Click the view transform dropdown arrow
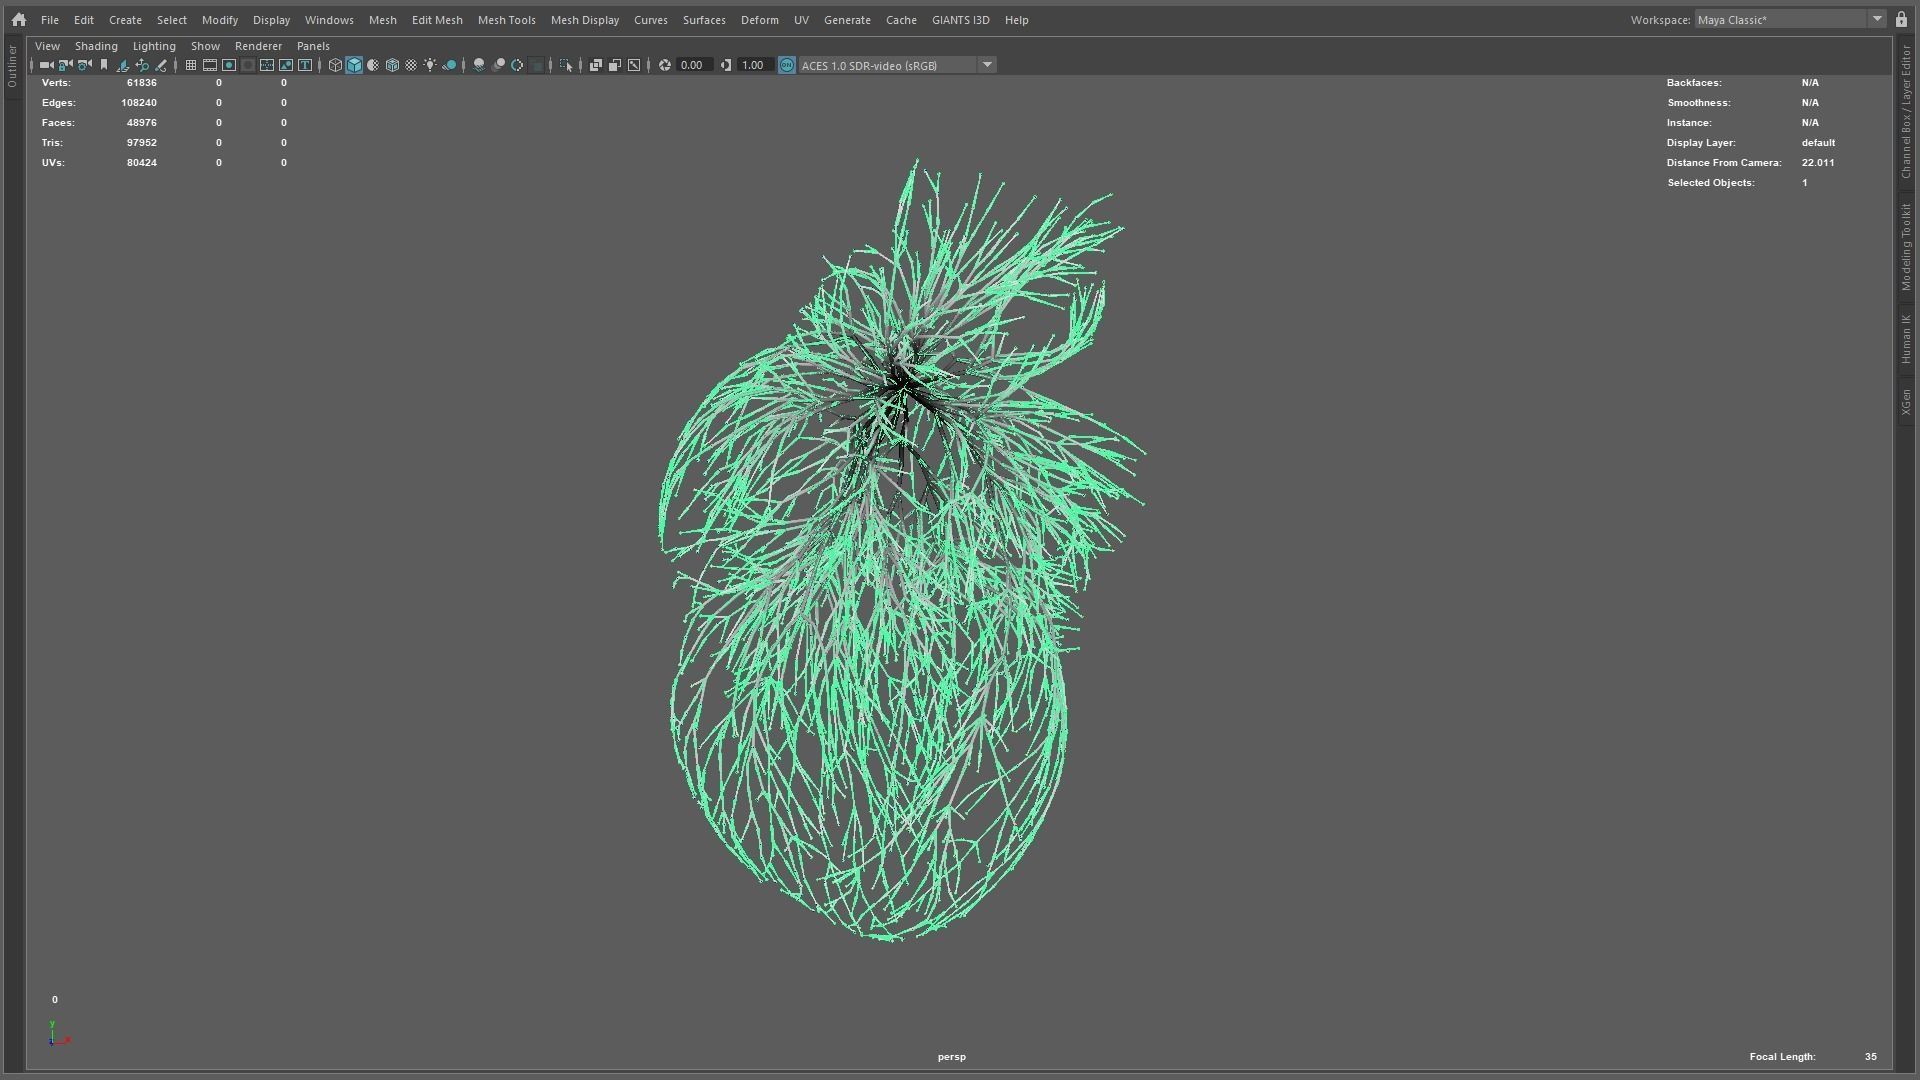The height and width of the screenshot is (1080, 1920). 987,65
